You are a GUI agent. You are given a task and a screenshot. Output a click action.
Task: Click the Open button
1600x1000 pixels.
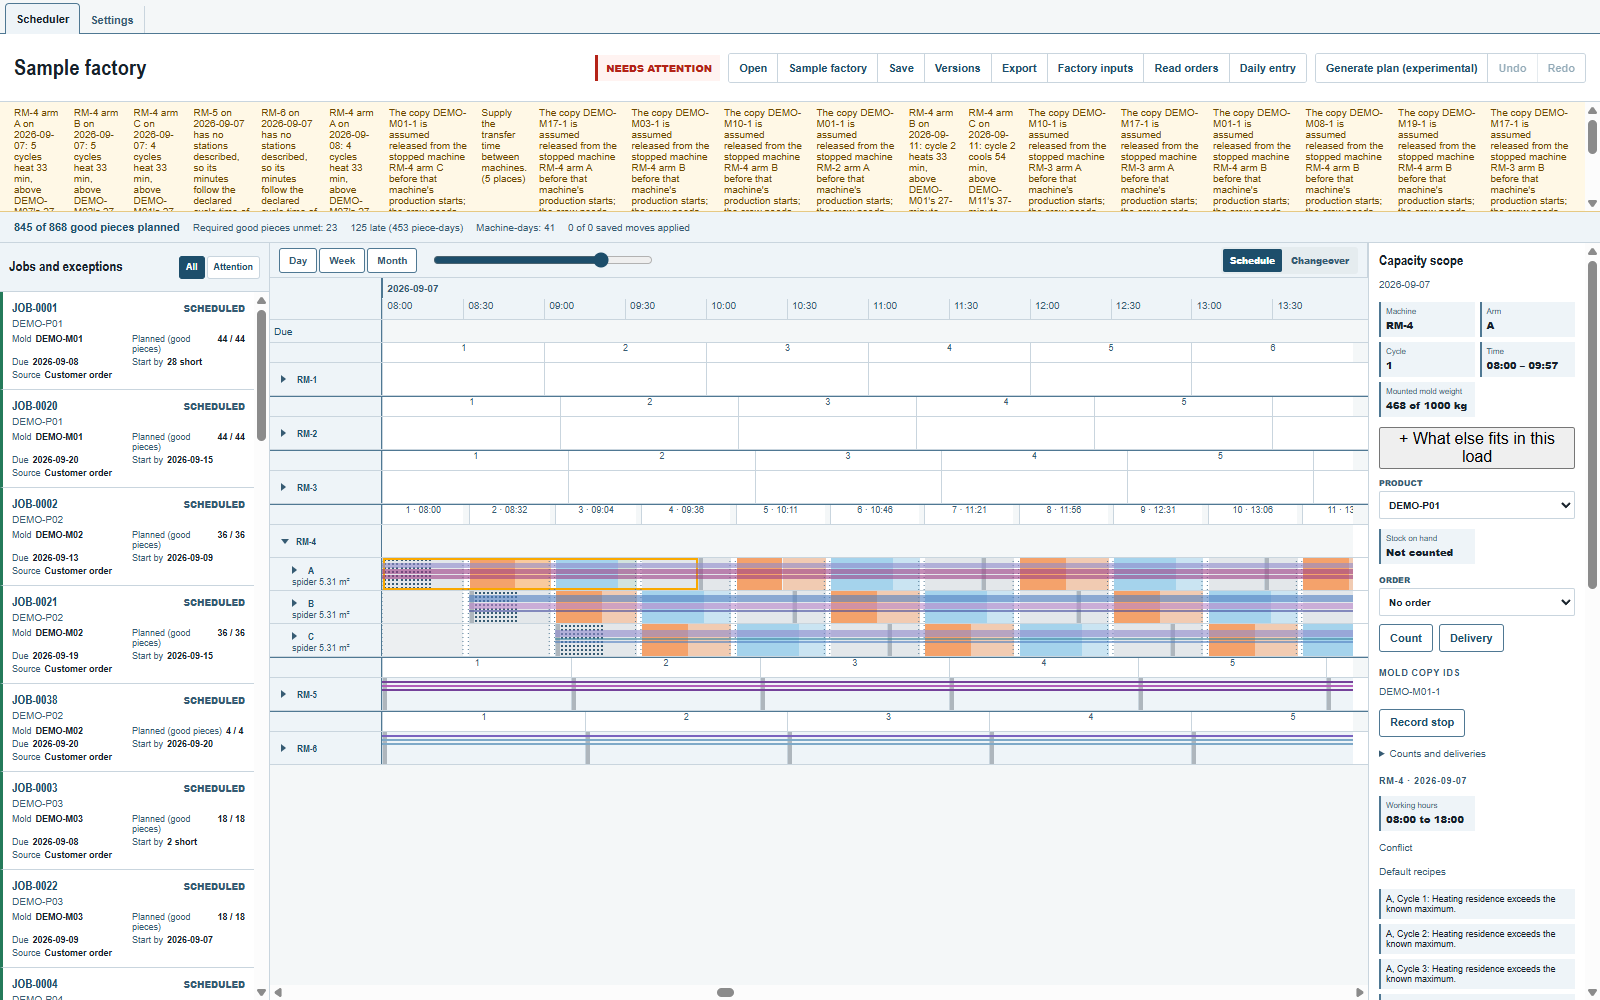point(753,68)
